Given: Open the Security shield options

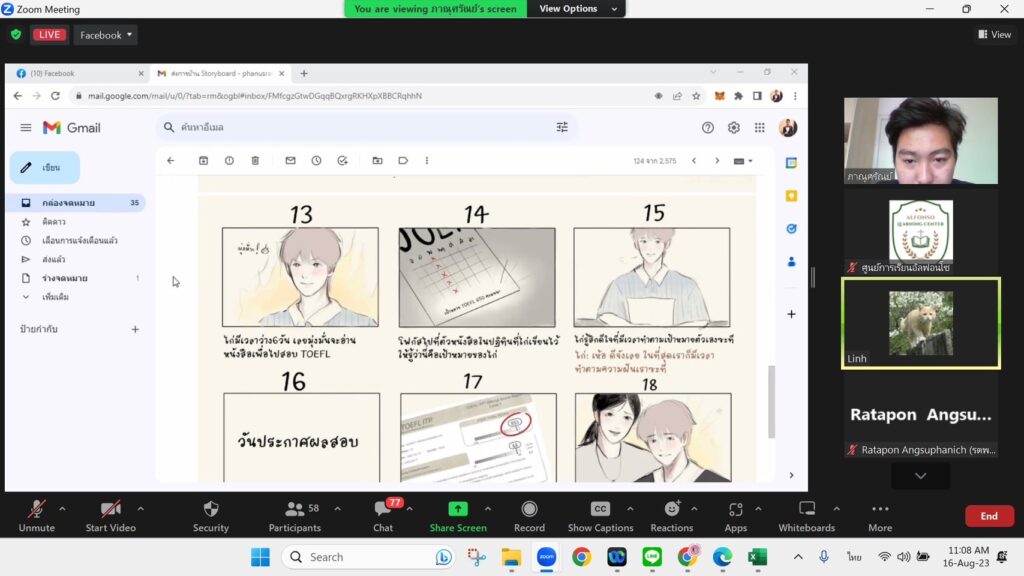Looking at the screenshot, I should (x=210, y=509).
